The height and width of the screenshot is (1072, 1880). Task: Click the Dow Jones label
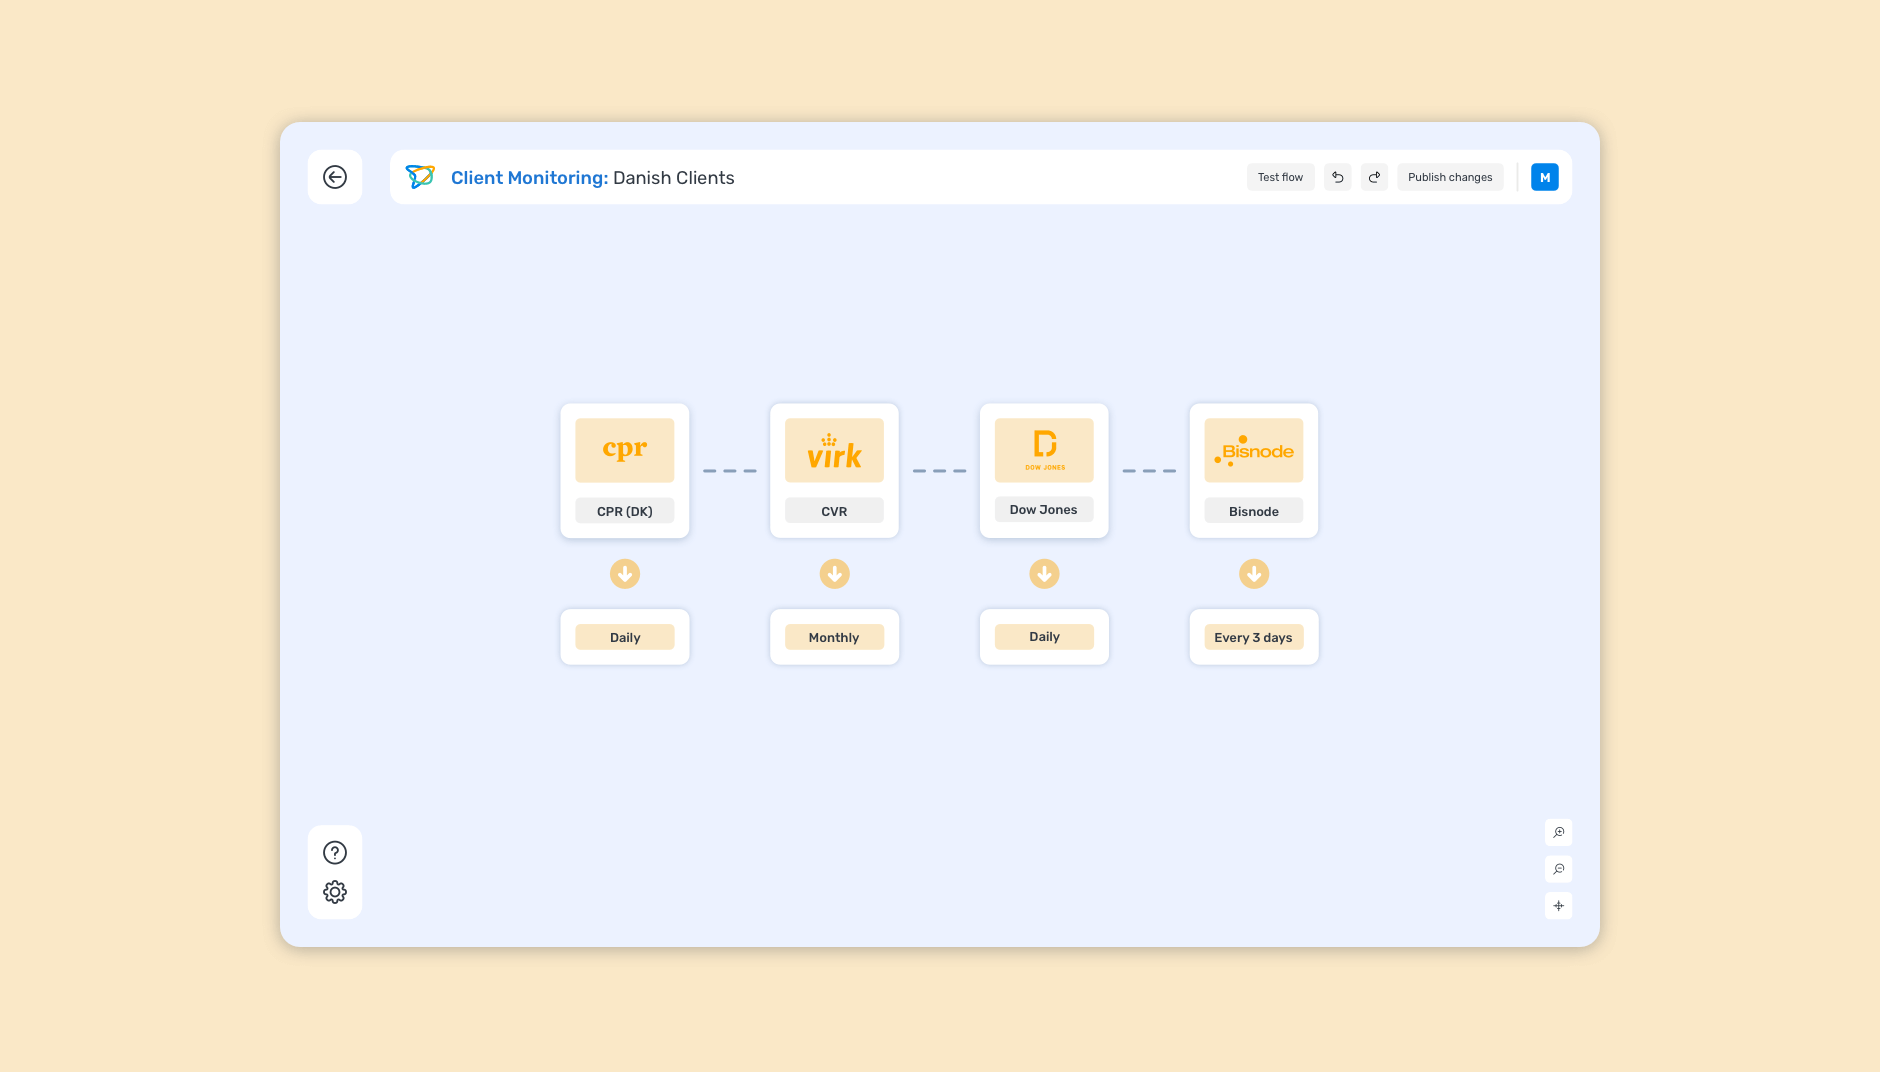click(x=1044, y=510)
